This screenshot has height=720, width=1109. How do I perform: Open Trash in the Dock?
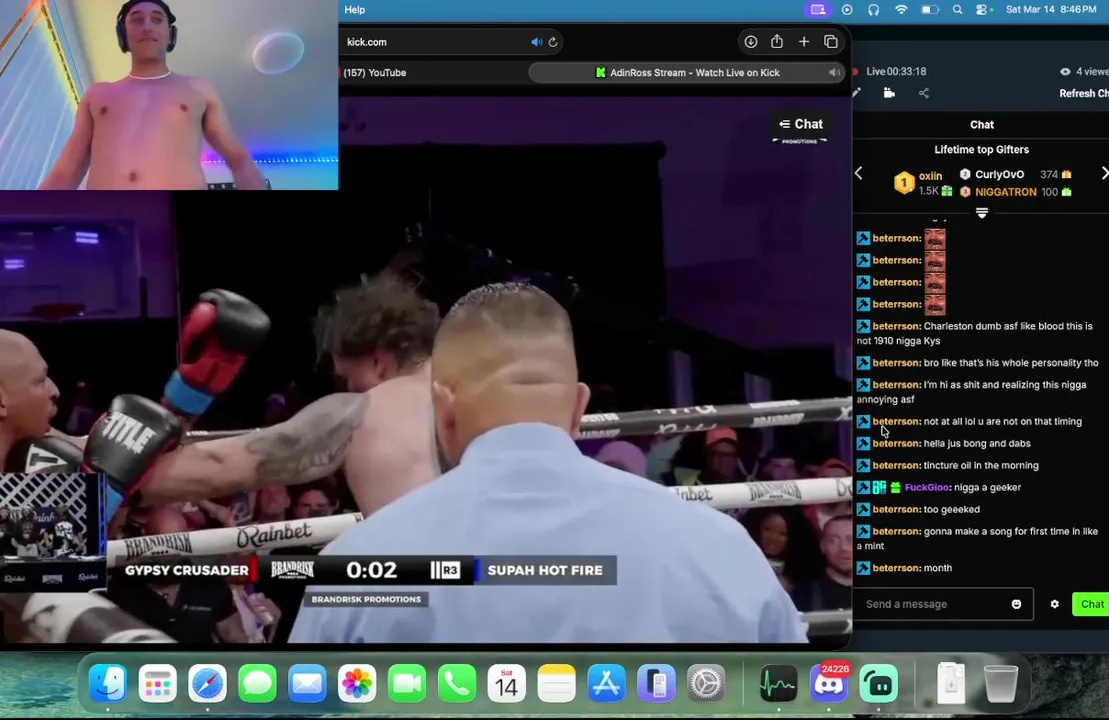point(1001,683)
